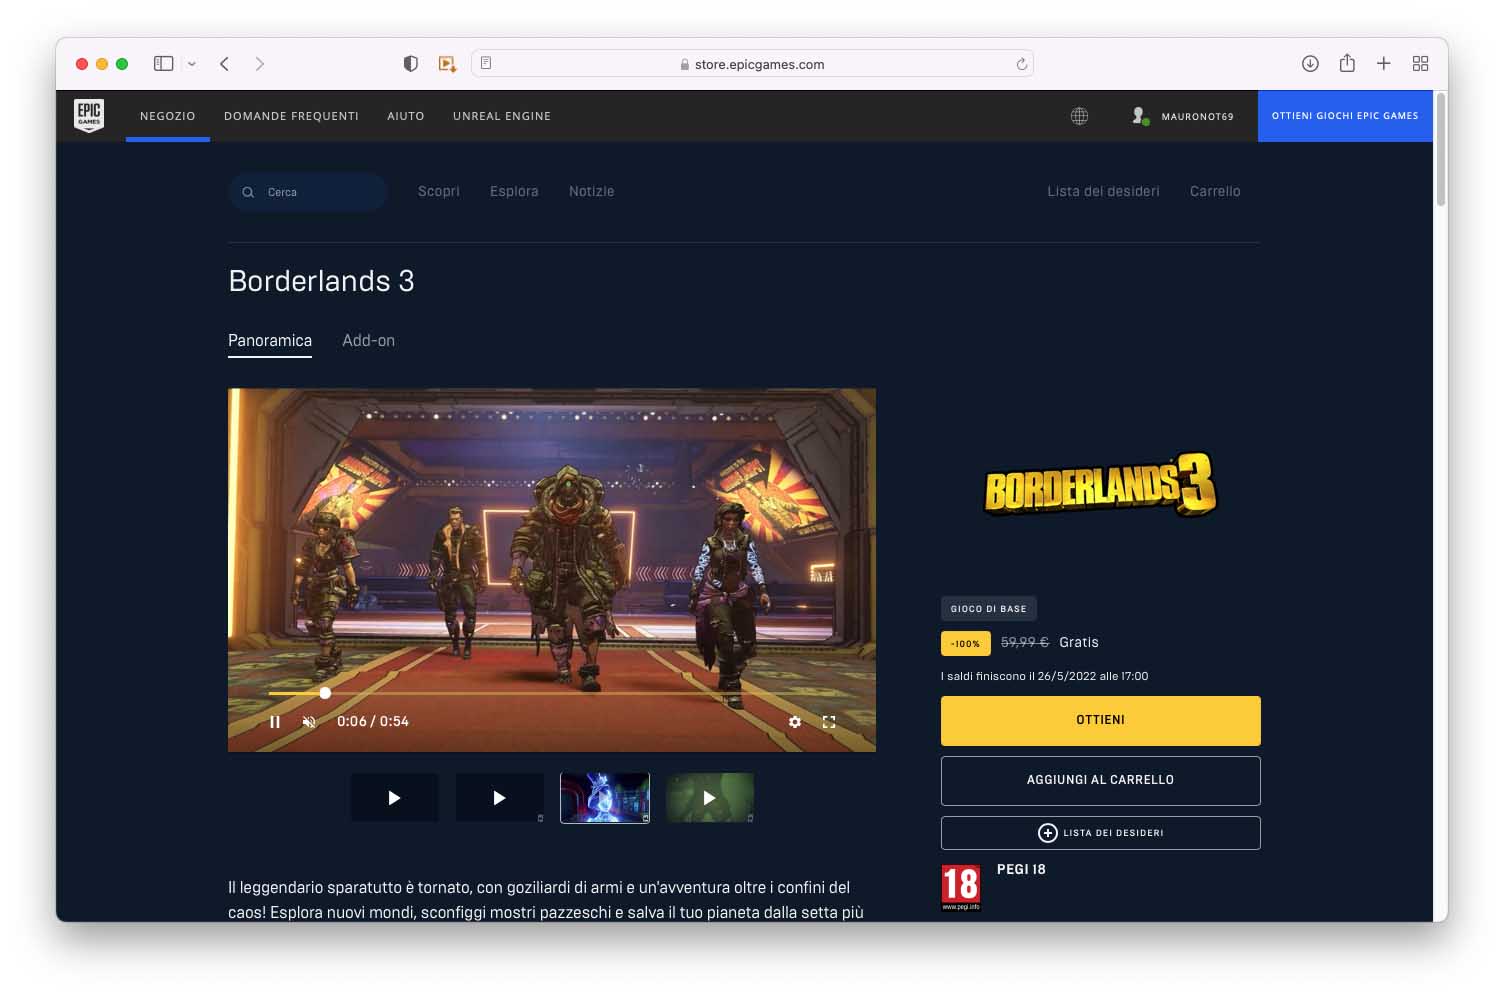Screen dimensions: 1504x996
Task: Click the store.epicgames.com address bar
Action: point(752,64)
